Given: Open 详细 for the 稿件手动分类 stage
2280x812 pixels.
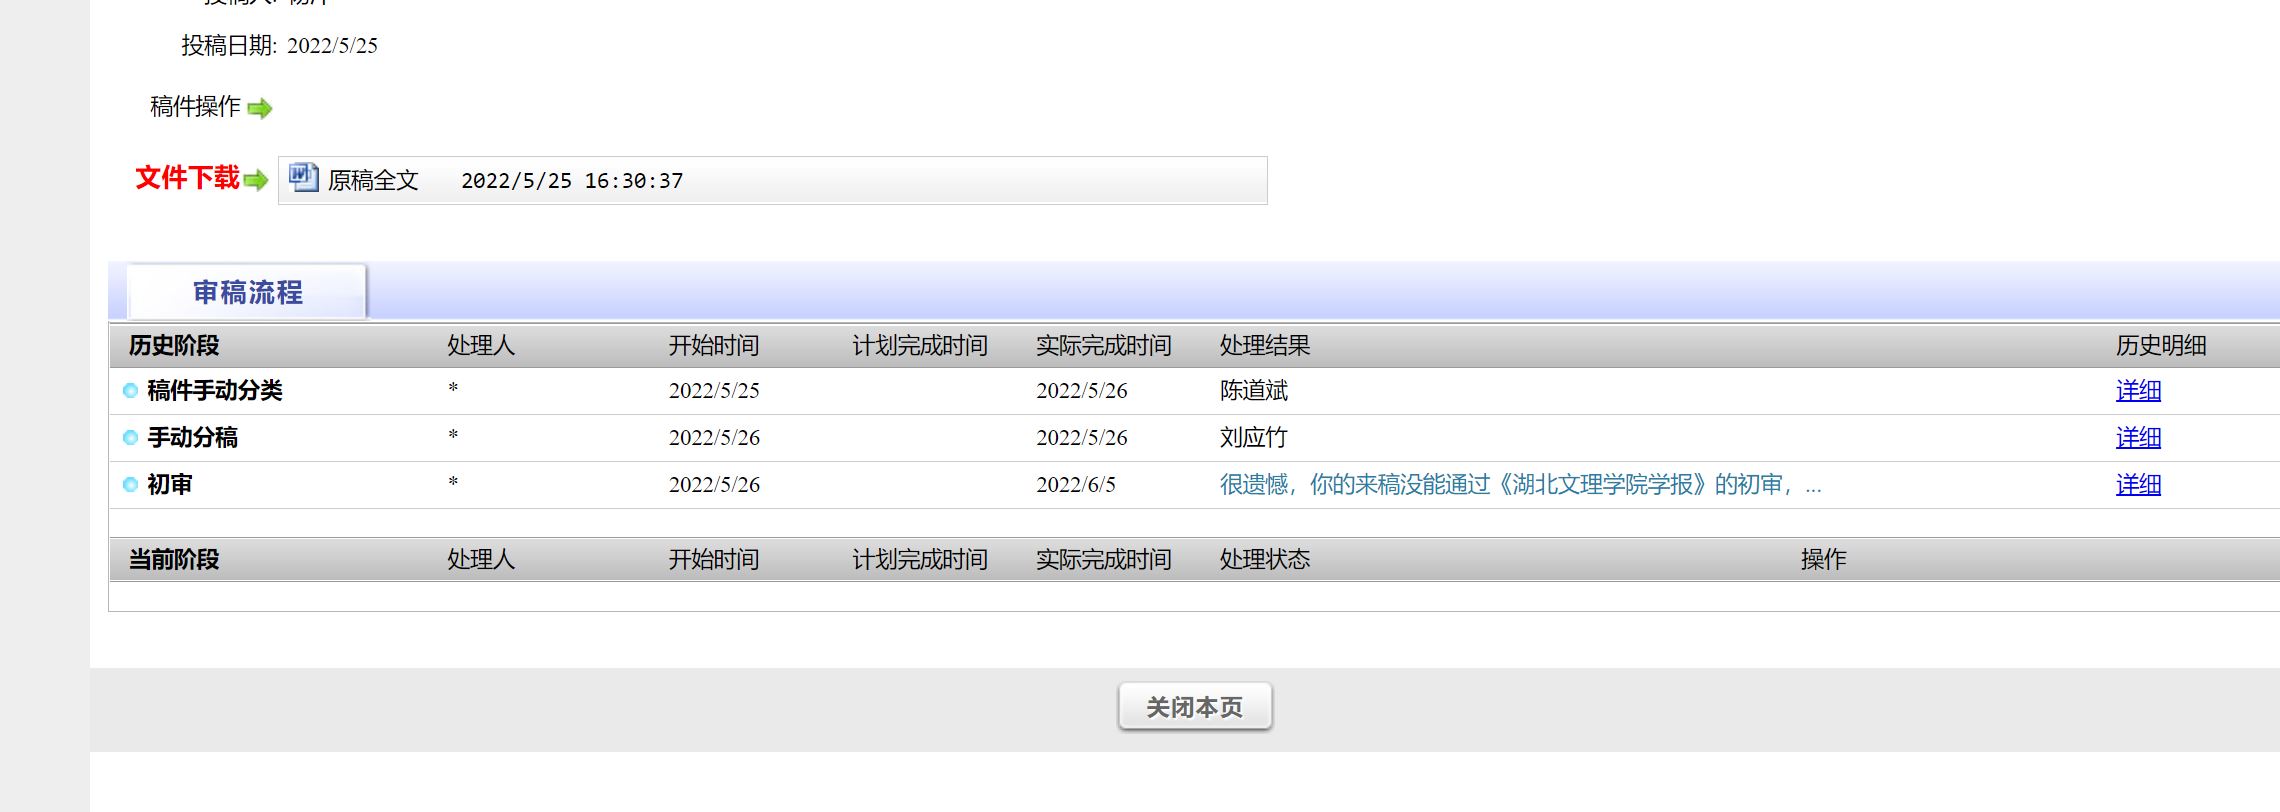Looking at the screenshot, I should coord(2138,391).
